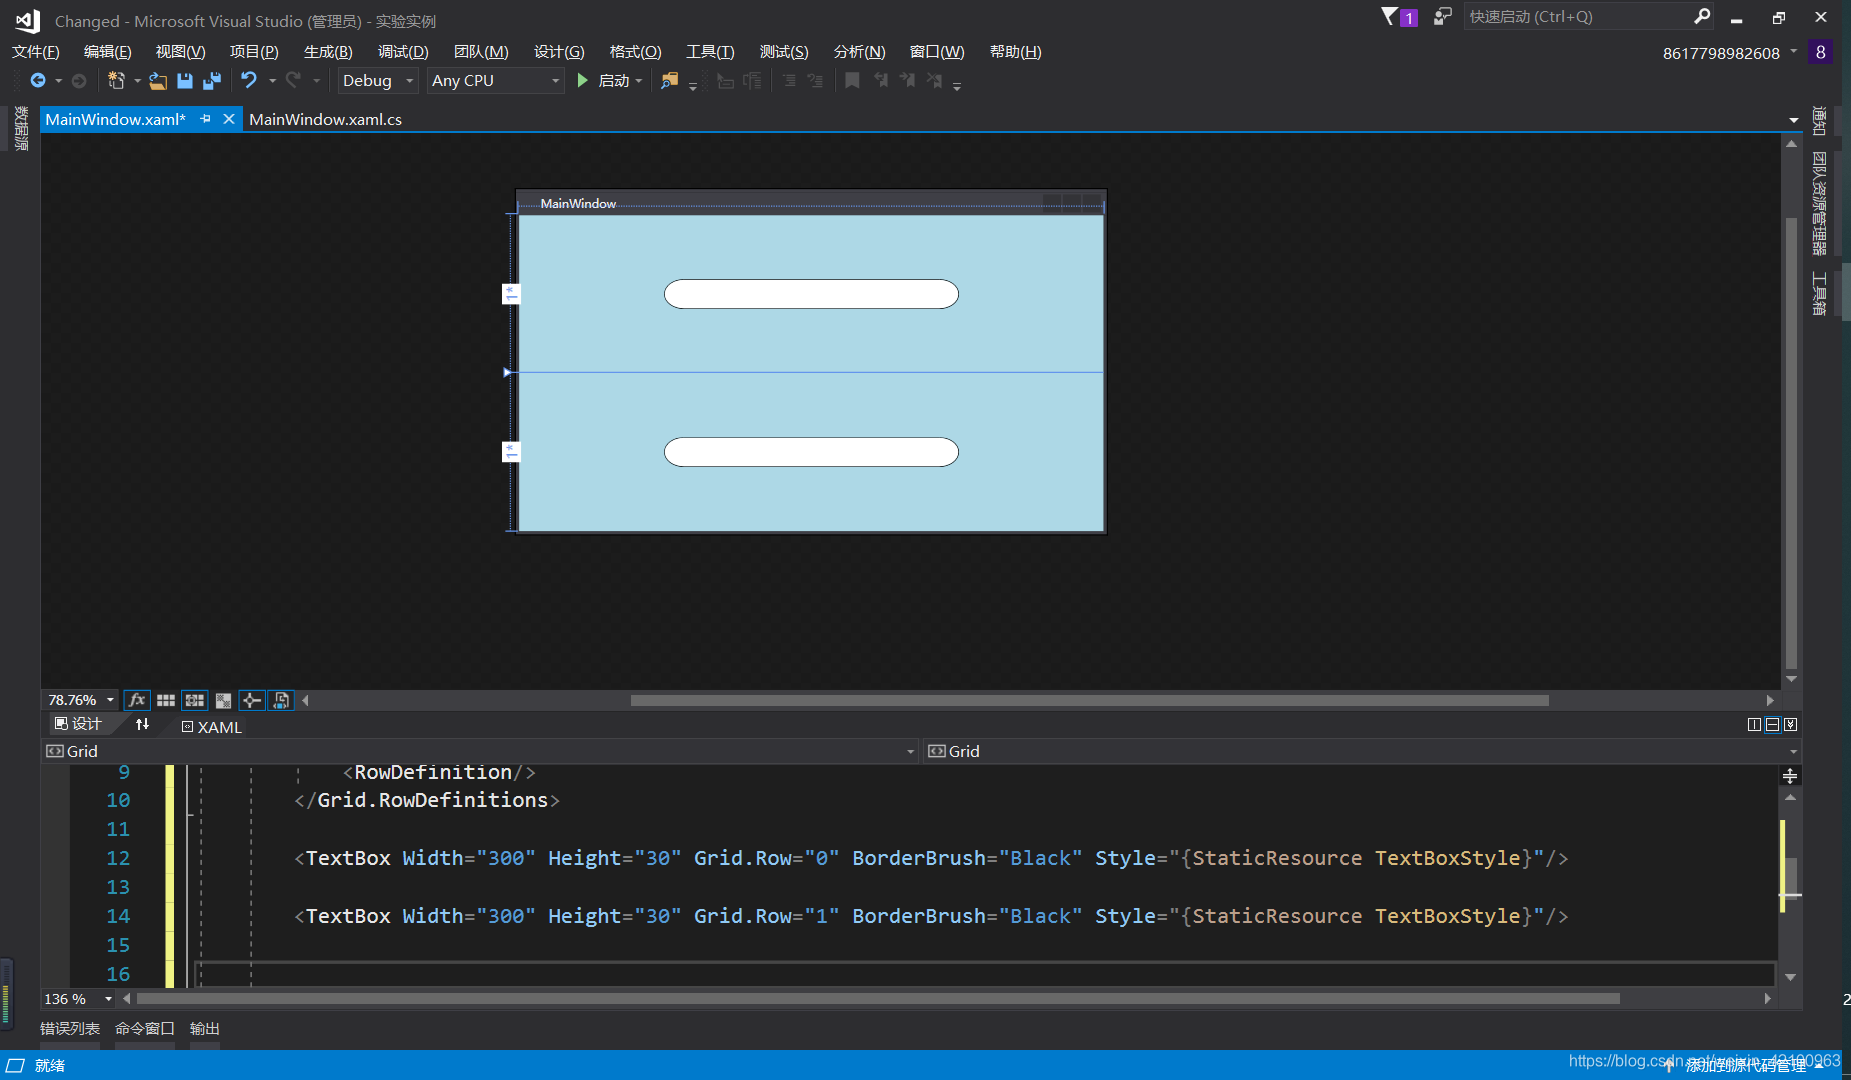Open the 错误列表 panel tab

[70, 1028]
